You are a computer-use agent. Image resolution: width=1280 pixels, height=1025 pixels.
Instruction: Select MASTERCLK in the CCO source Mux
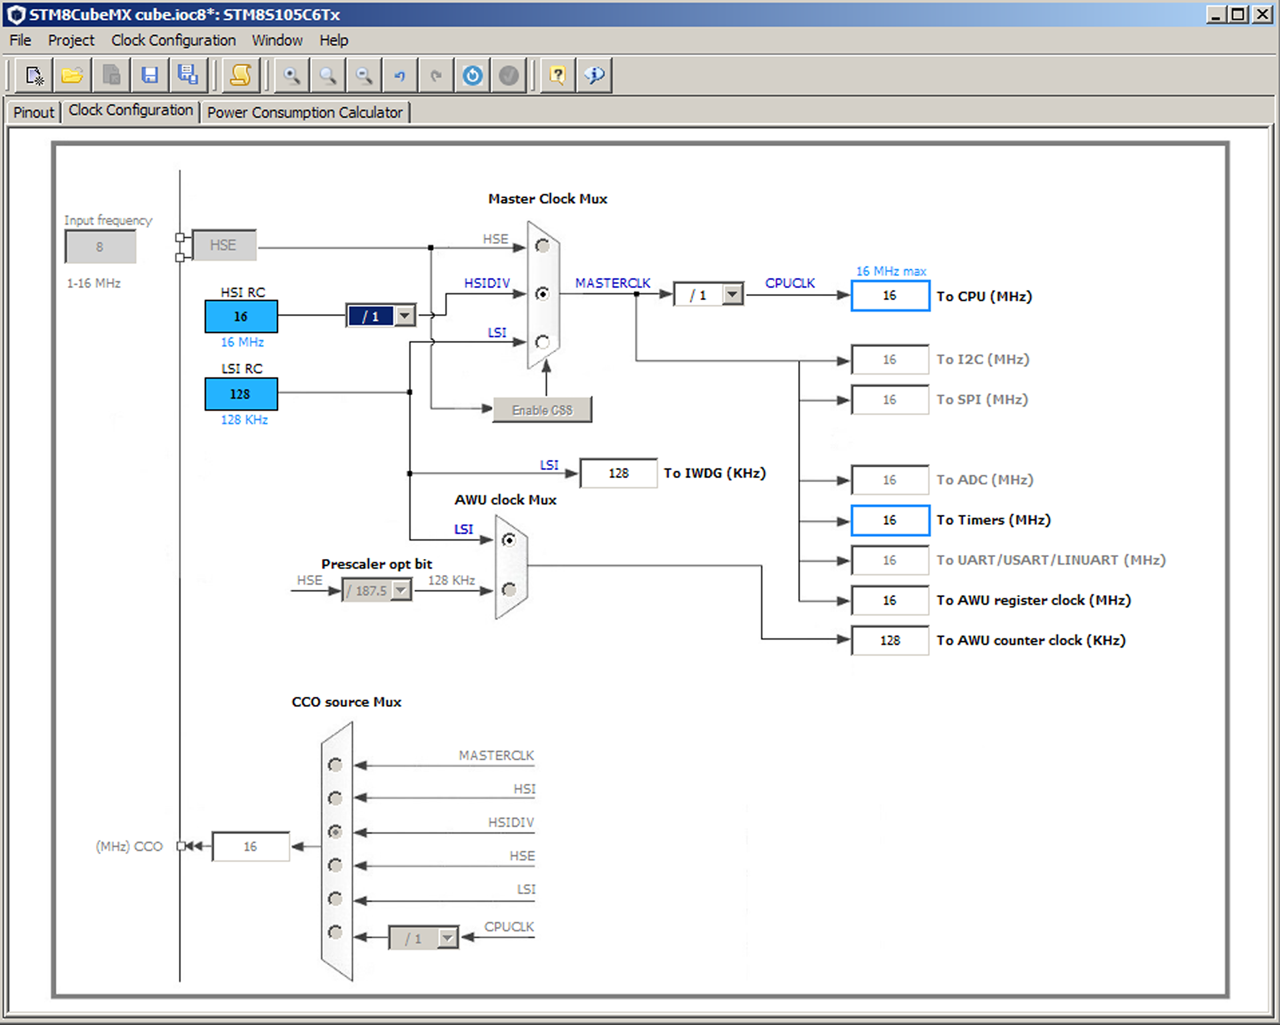335,765
